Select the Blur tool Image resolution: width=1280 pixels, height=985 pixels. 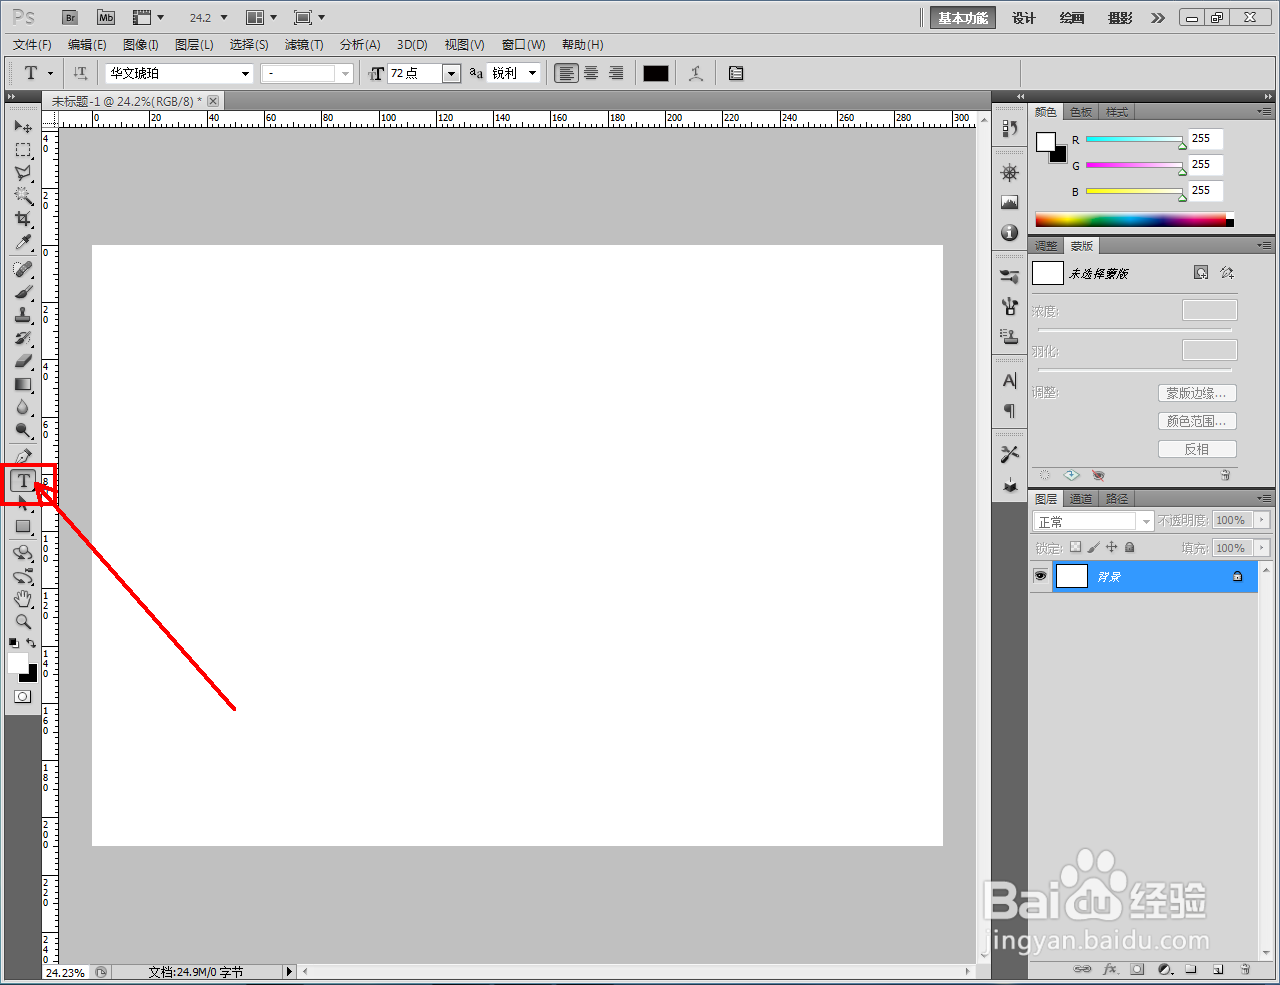click(x=23, y=407)
